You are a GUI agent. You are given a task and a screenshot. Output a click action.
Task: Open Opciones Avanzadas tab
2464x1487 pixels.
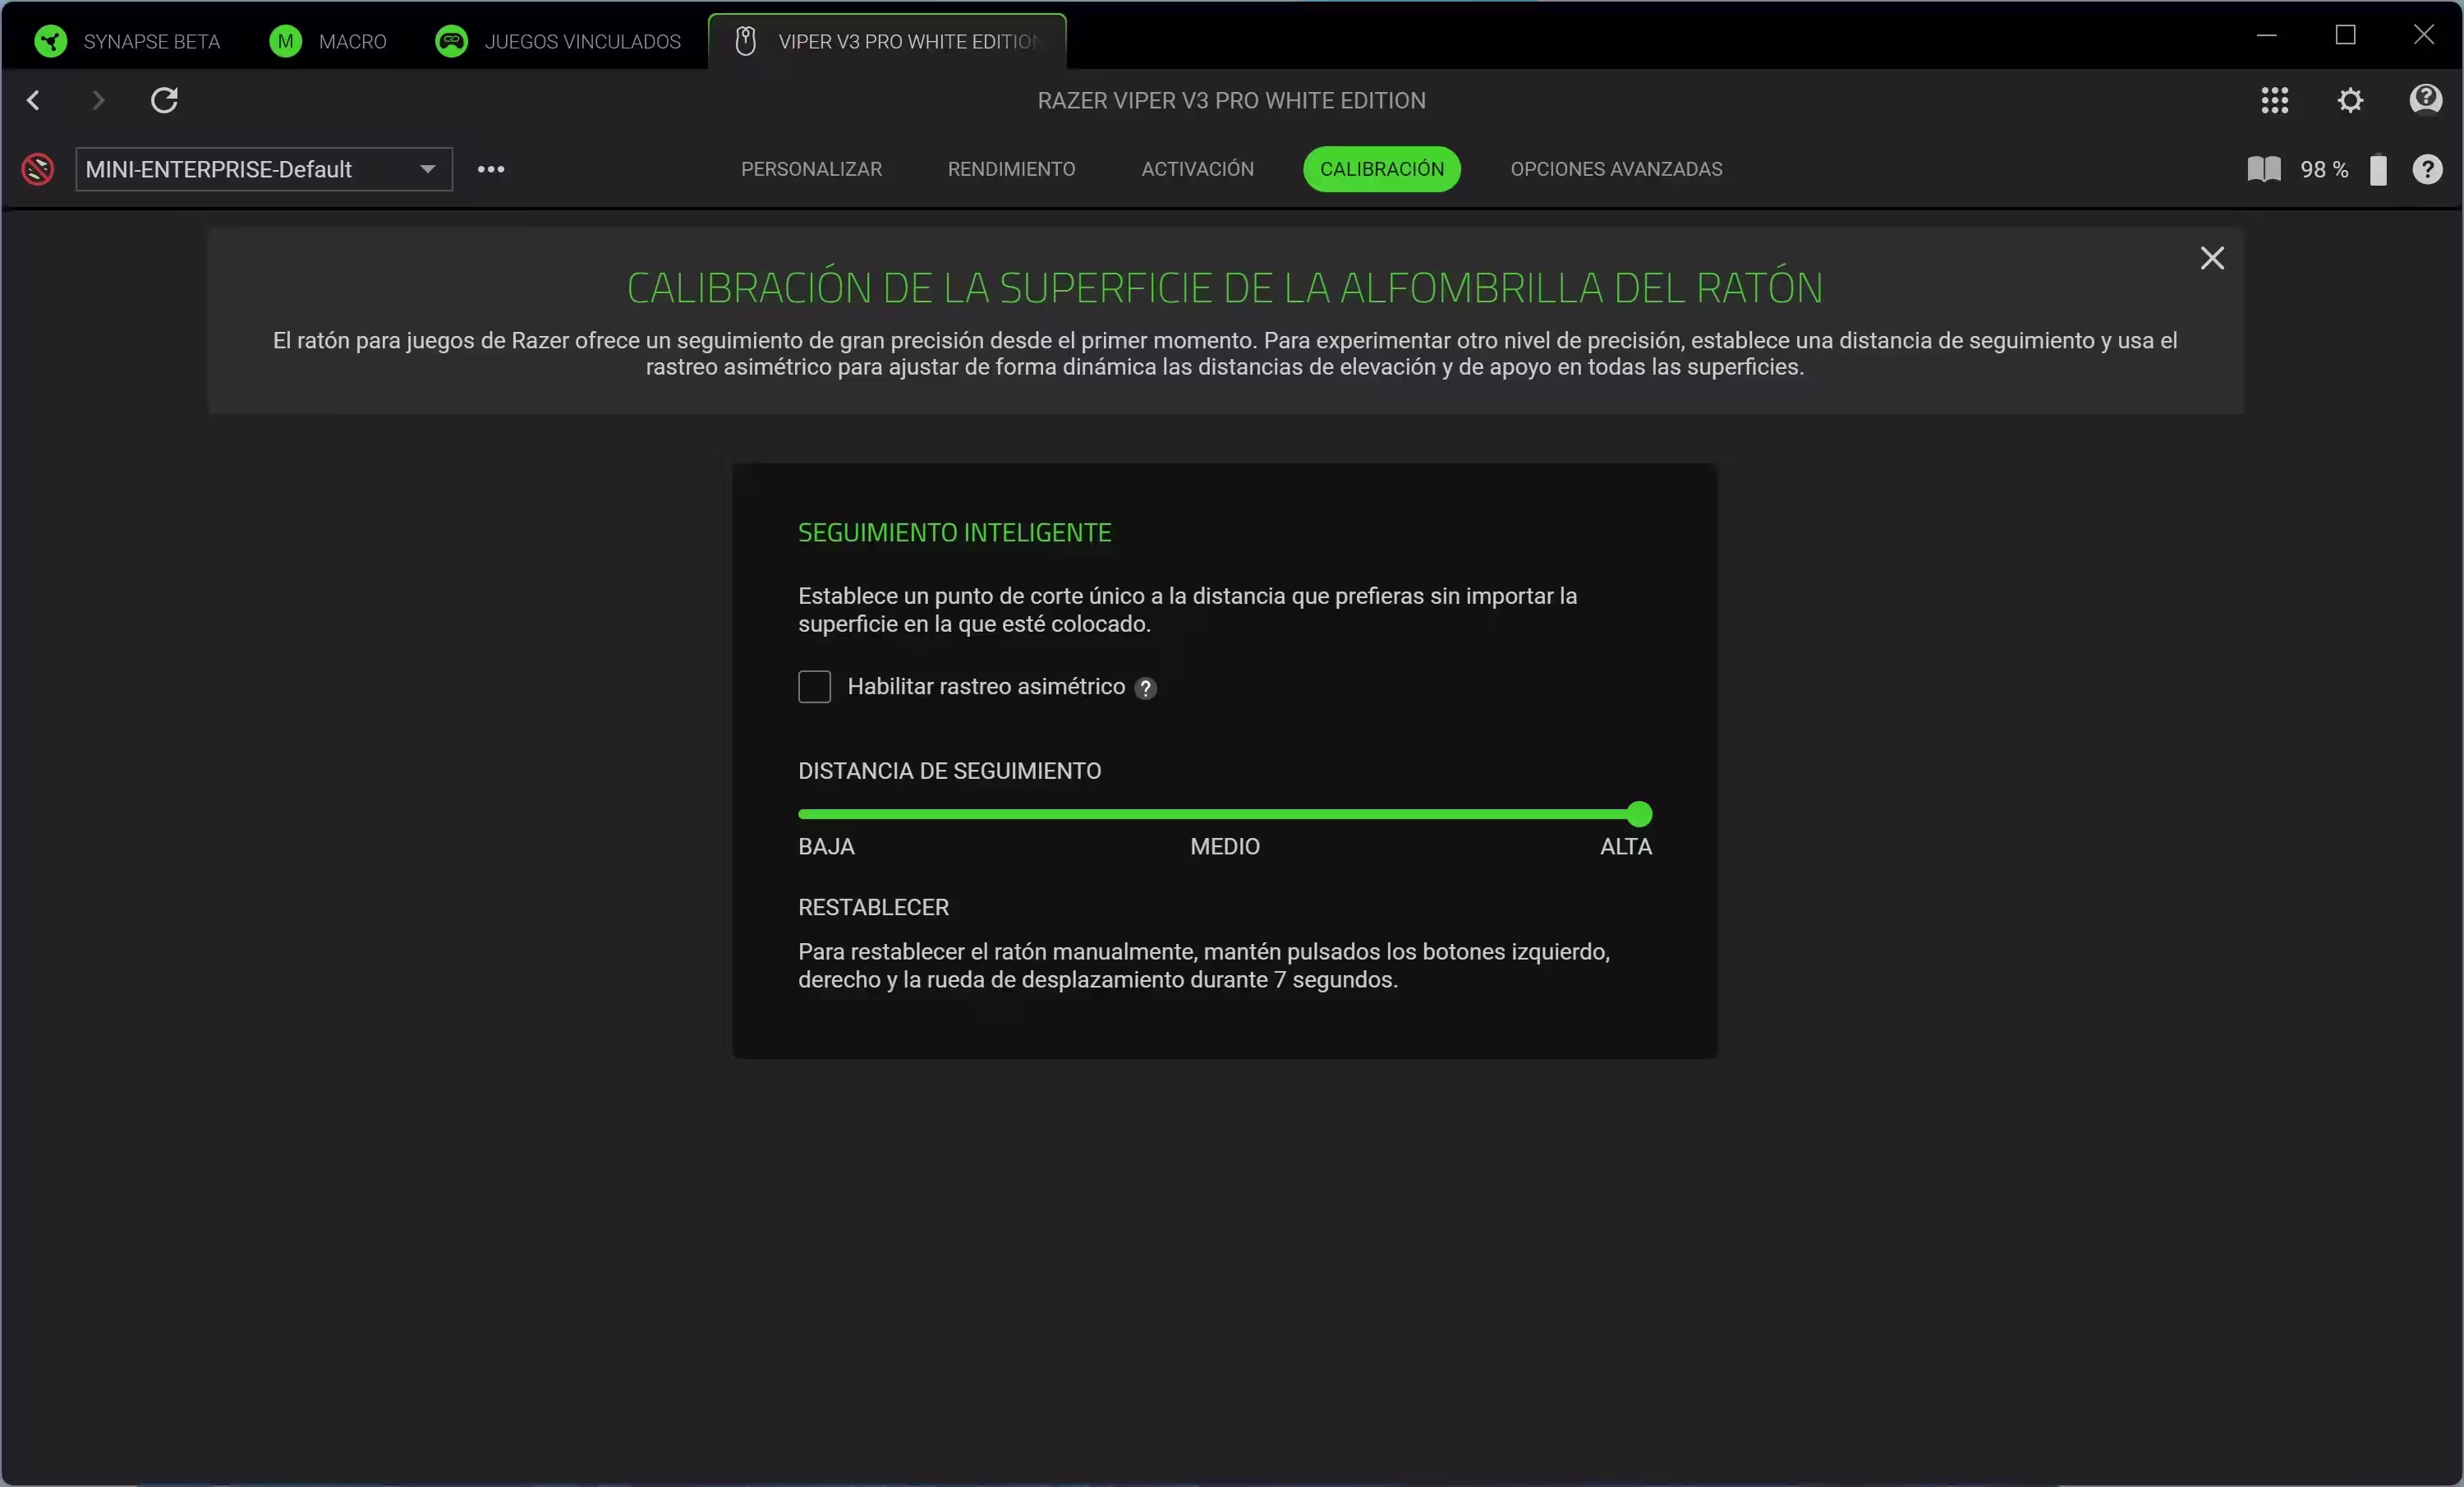point(1616,169)
